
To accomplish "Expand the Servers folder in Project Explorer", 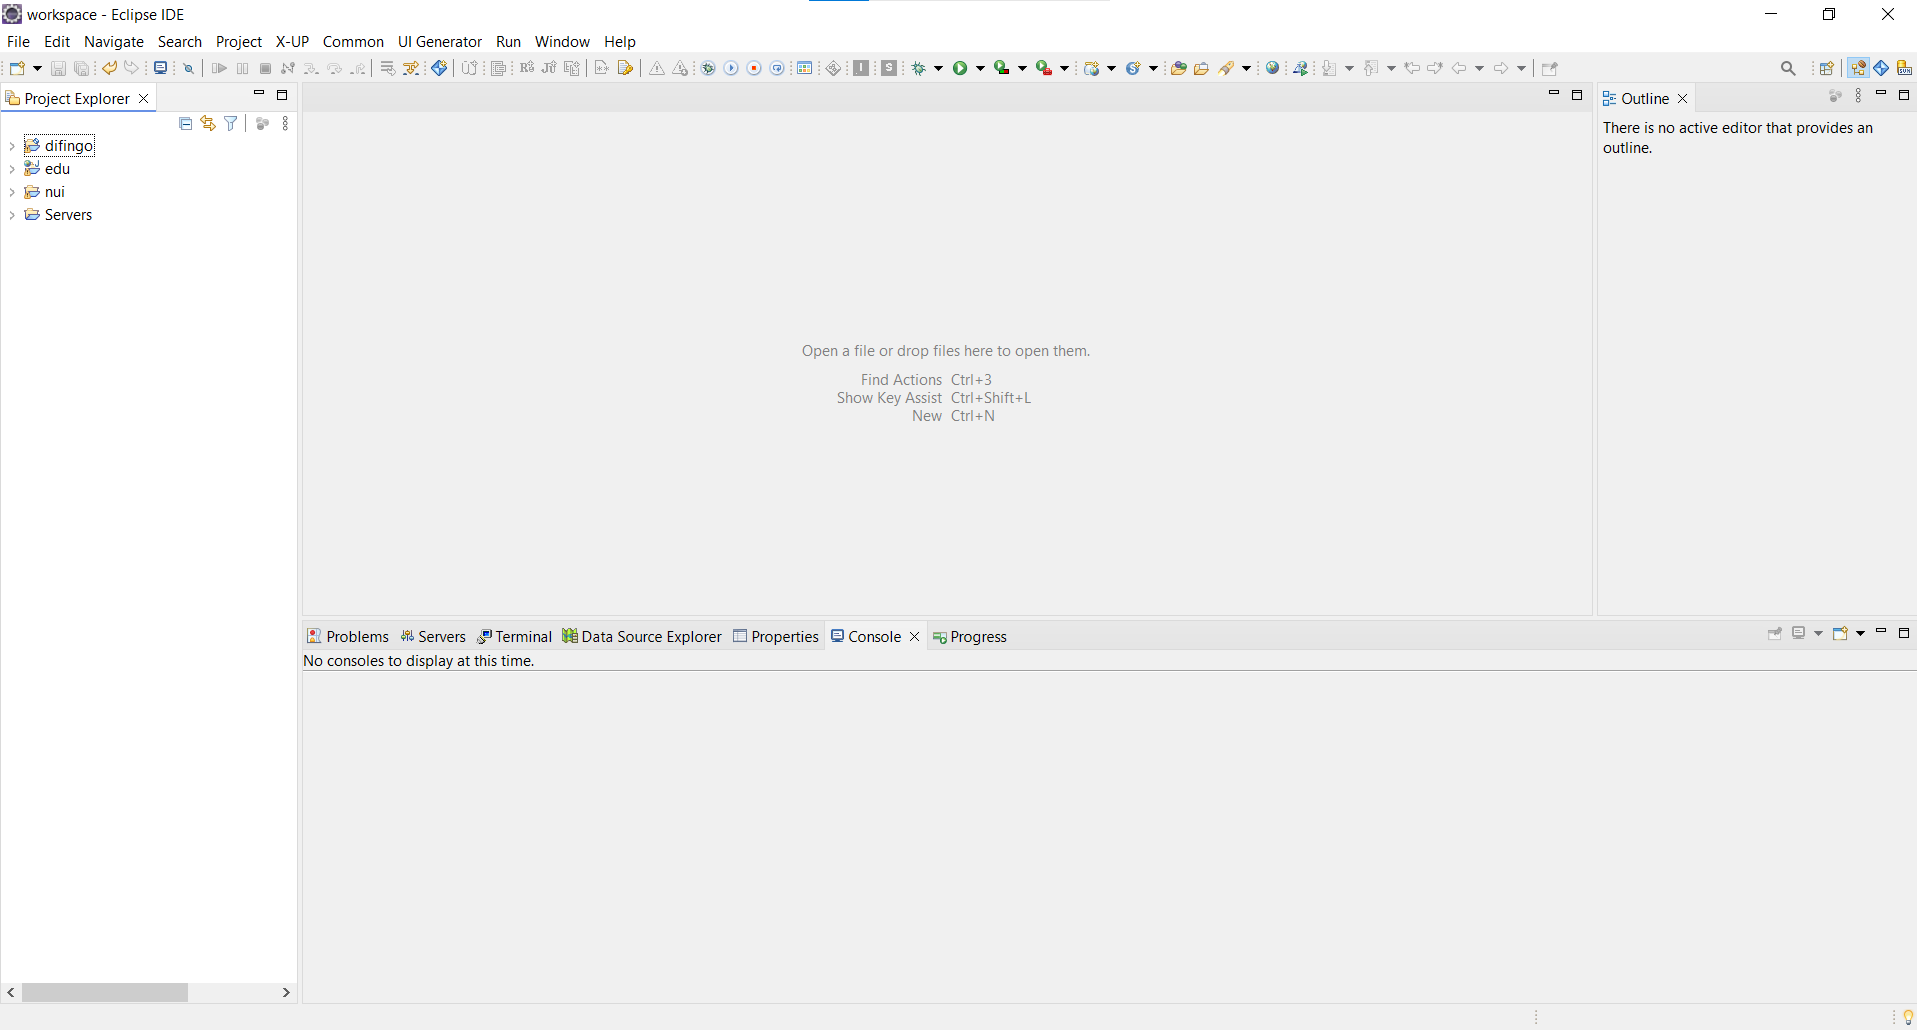I will 12,215.
